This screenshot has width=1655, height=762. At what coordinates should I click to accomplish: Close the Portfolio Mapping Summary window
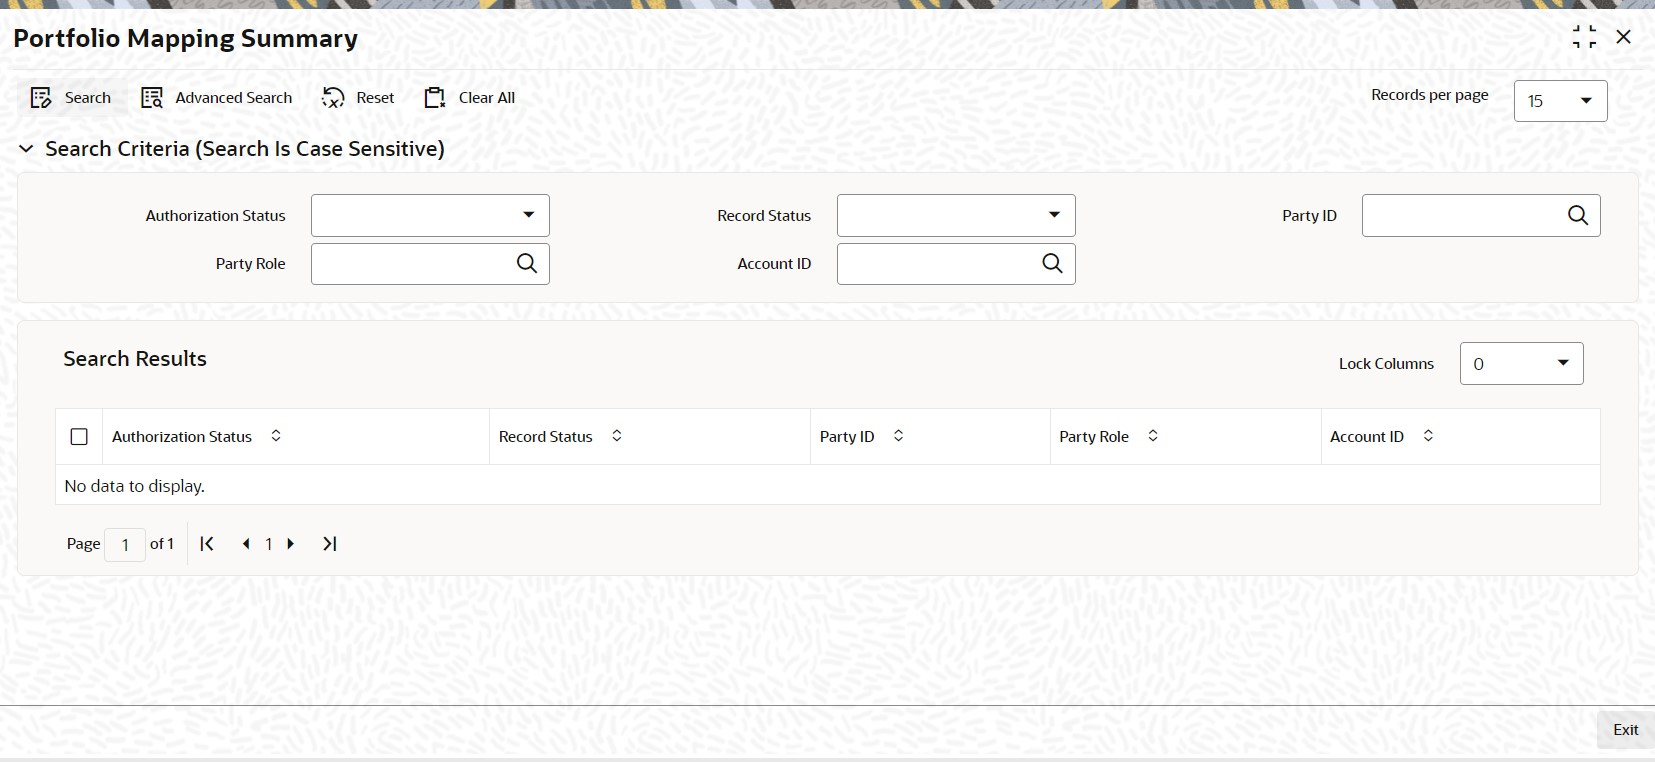pos(1623,37)
